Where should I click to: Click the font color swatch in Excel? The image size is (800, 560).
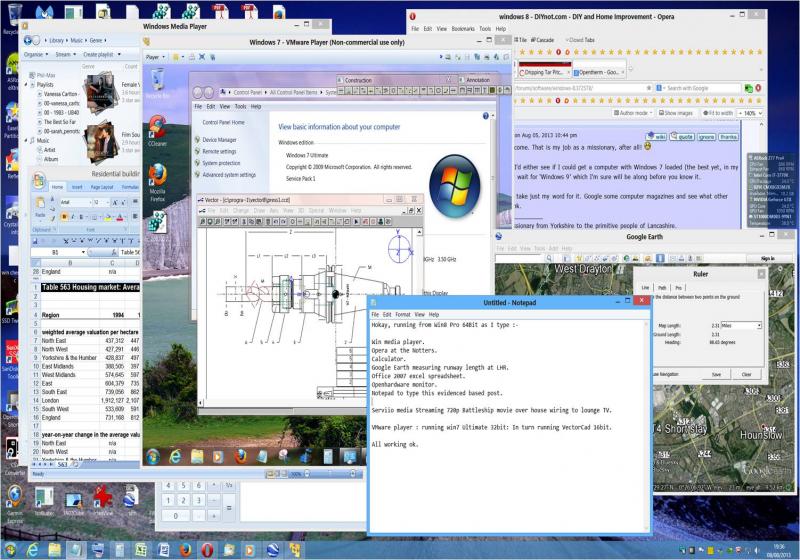pyautogui.click(x=119, y=216)
